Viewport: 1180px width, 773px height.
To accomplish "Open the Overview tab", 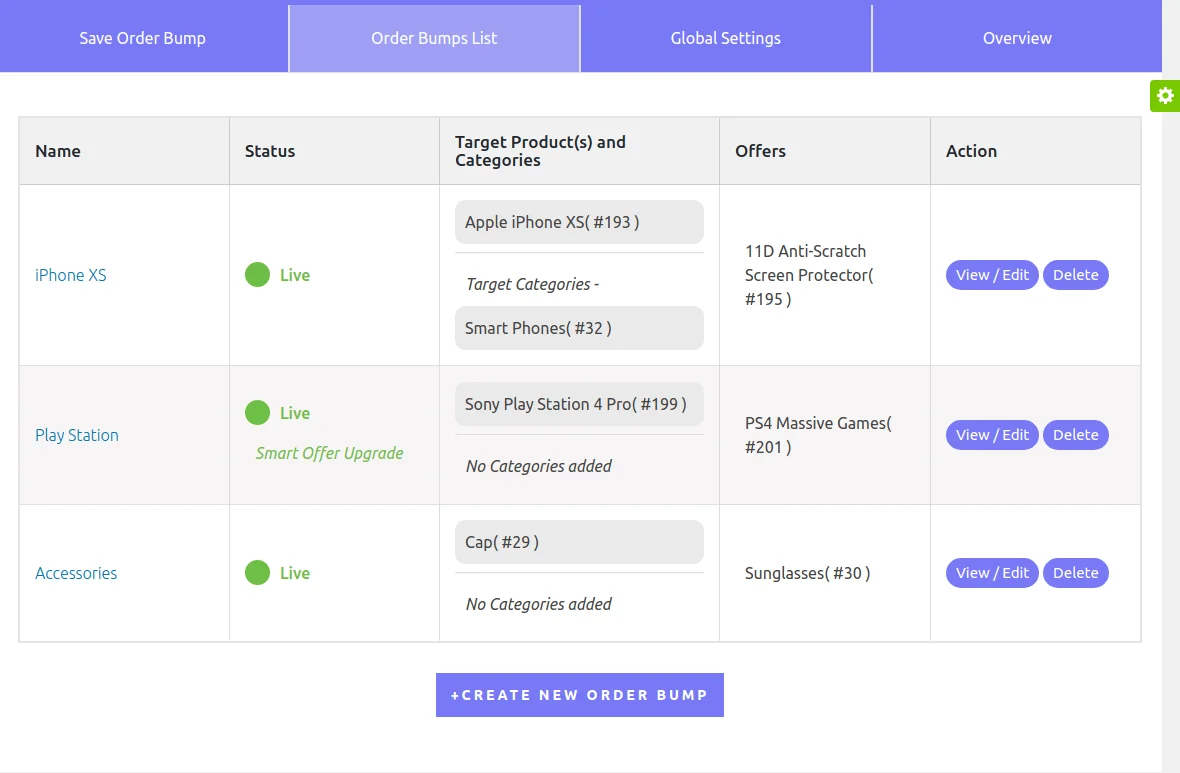I will 1016,38.
